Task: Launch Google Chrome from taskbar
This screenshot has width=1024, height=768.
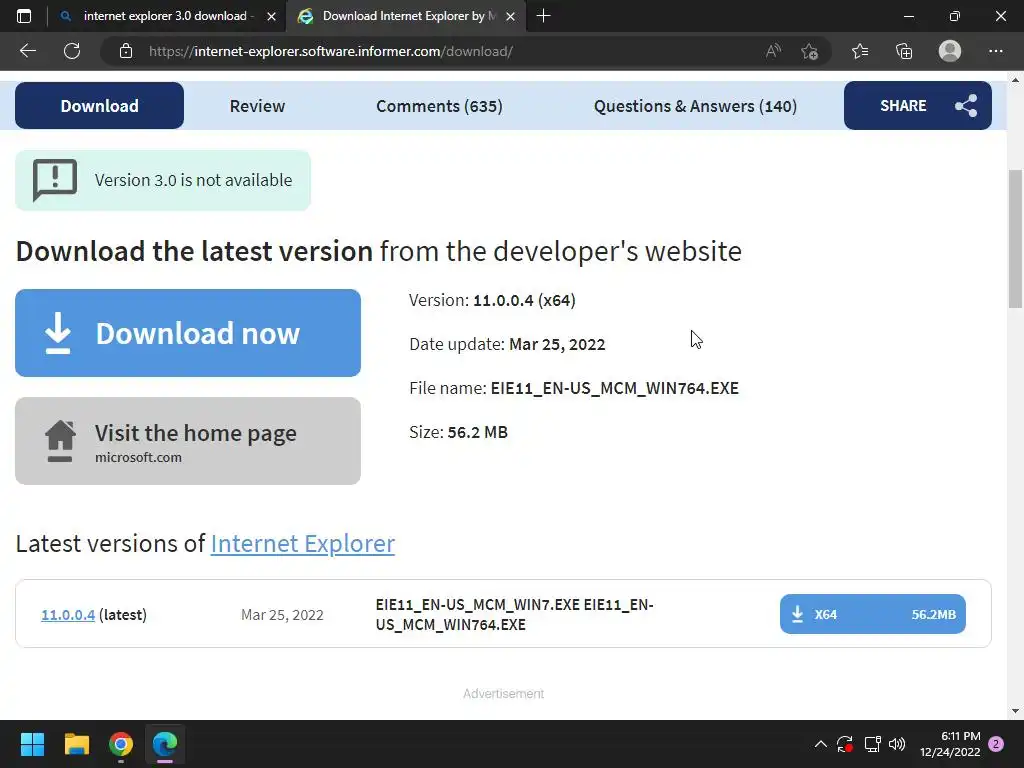Action: click(121, 744)
